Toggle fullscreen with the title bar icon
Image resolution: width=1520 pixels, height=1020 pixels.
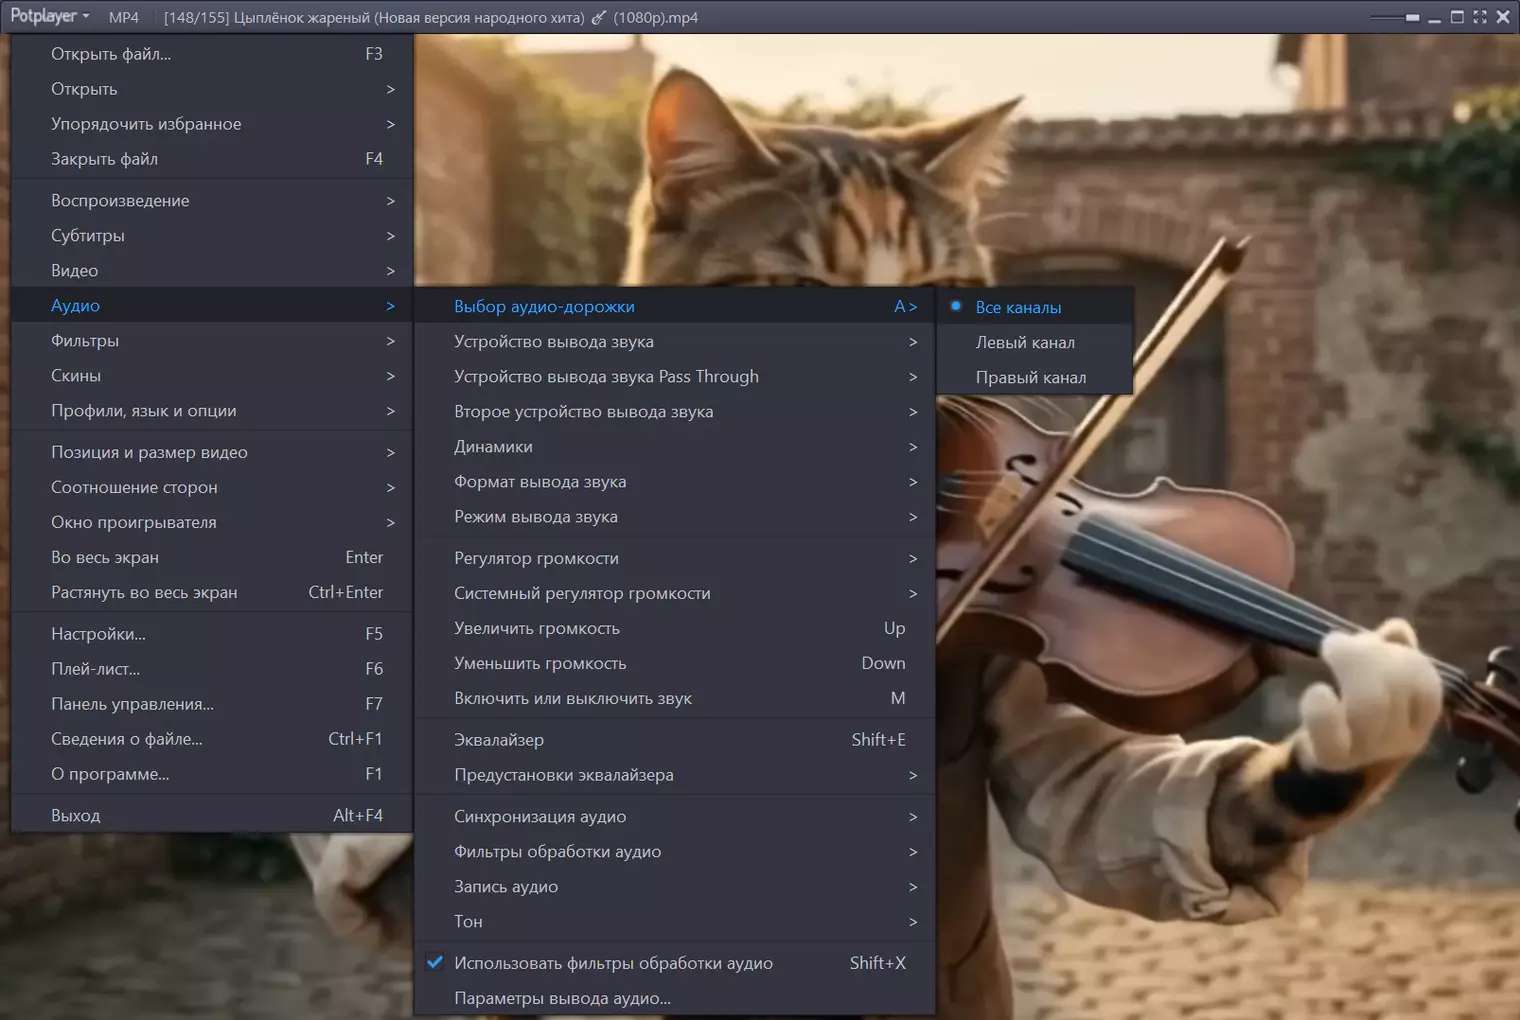tap(1480, 17)
